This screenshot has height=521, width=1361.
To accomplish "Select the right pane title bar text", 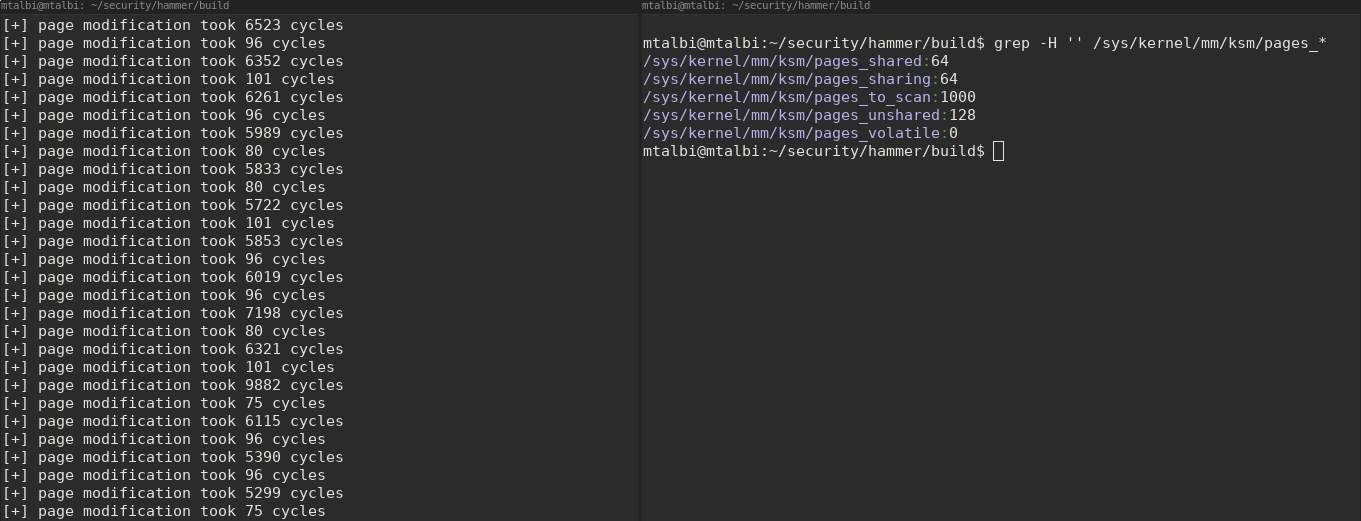I will [x=756, y=5].
